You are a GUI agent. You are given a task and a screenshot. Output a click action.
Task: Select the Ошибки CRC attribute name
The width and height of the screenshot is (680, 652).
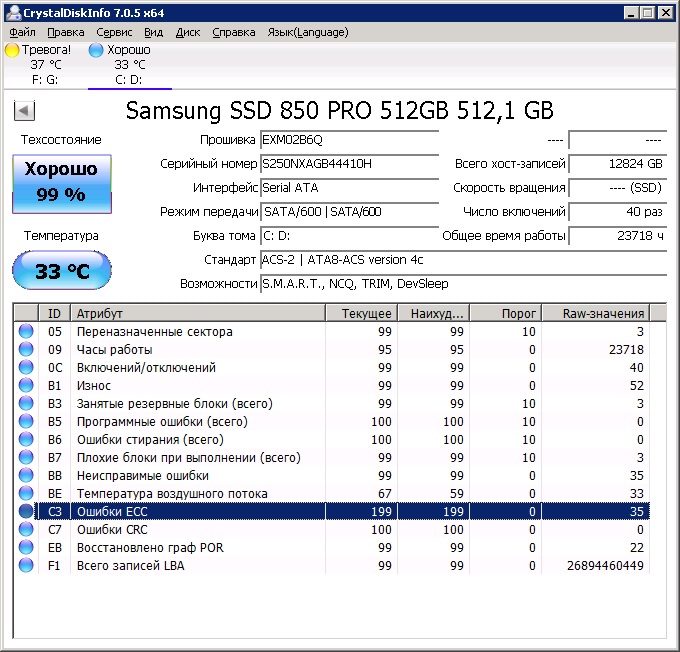tap(112, 530)
